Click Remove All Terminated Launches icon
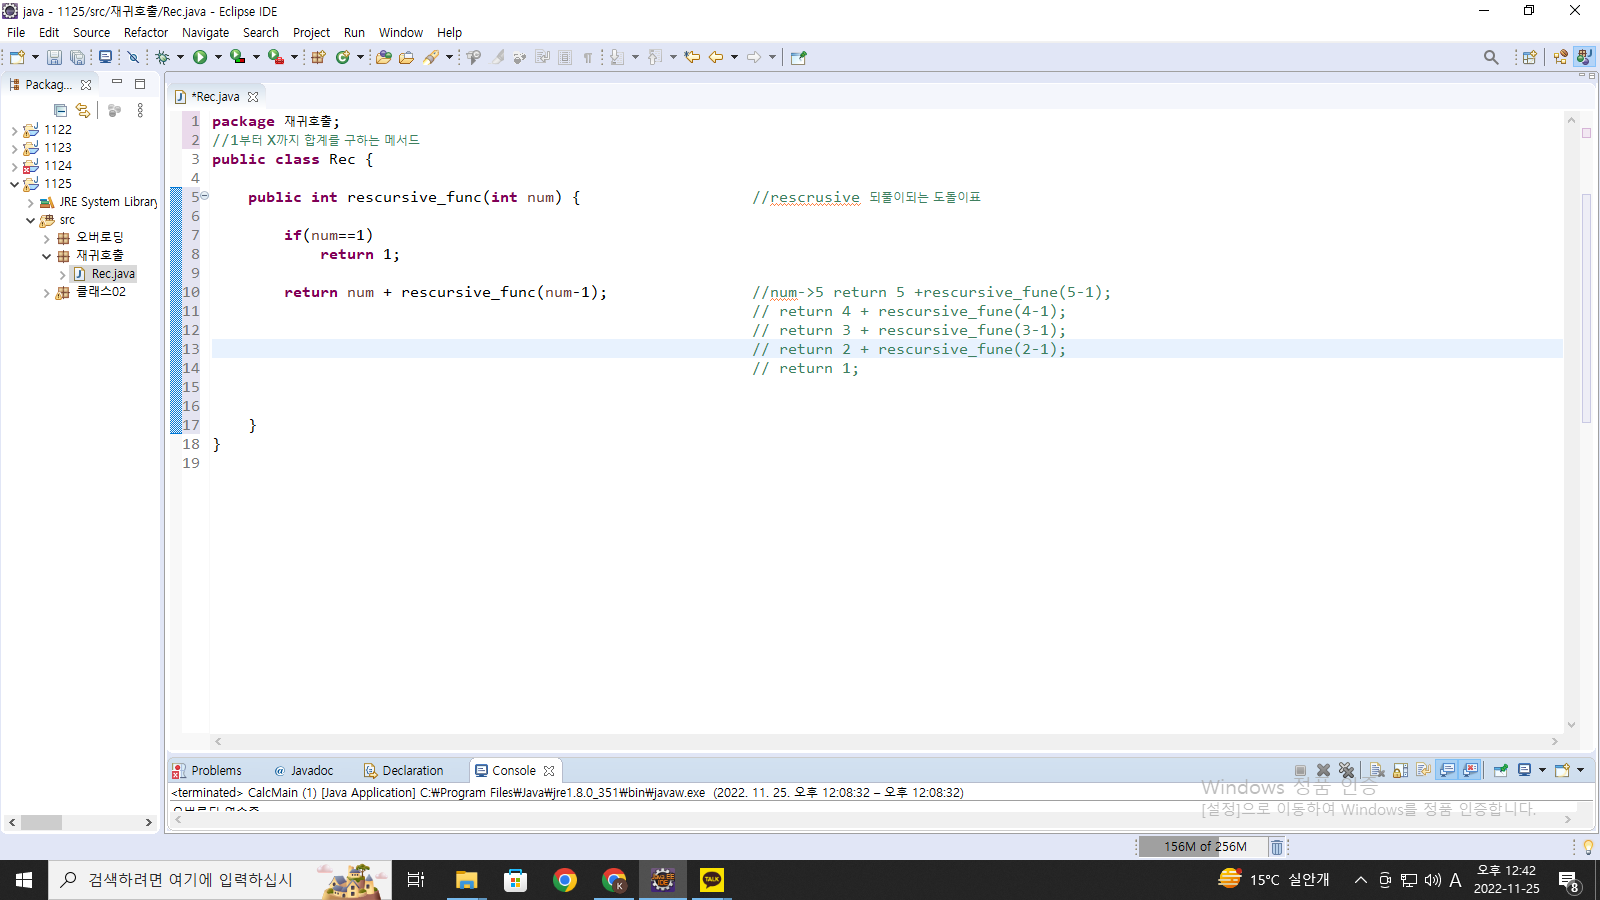 [1347, 771]
